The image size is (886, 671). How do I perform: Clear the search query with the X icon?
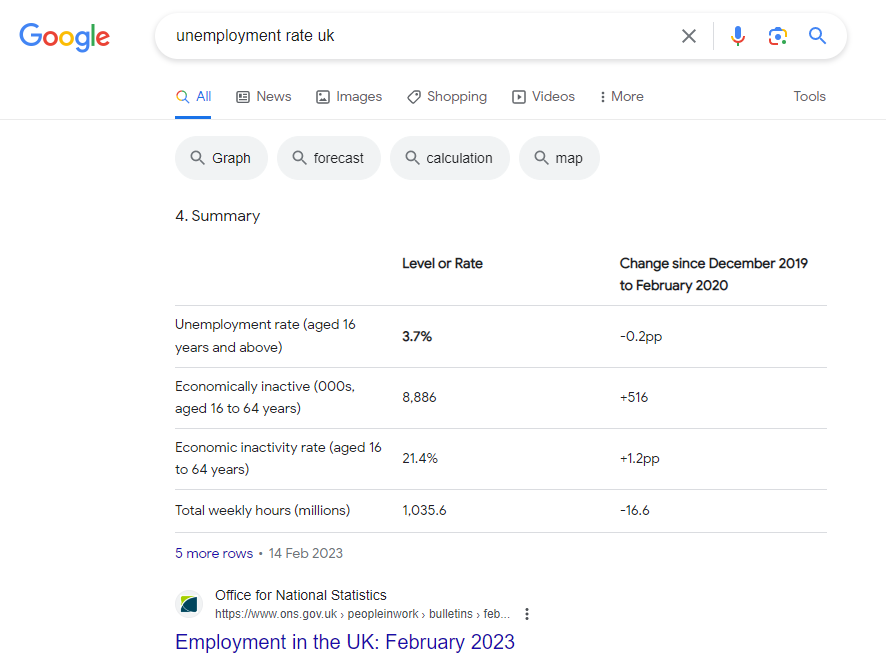(x=688, y=36)
